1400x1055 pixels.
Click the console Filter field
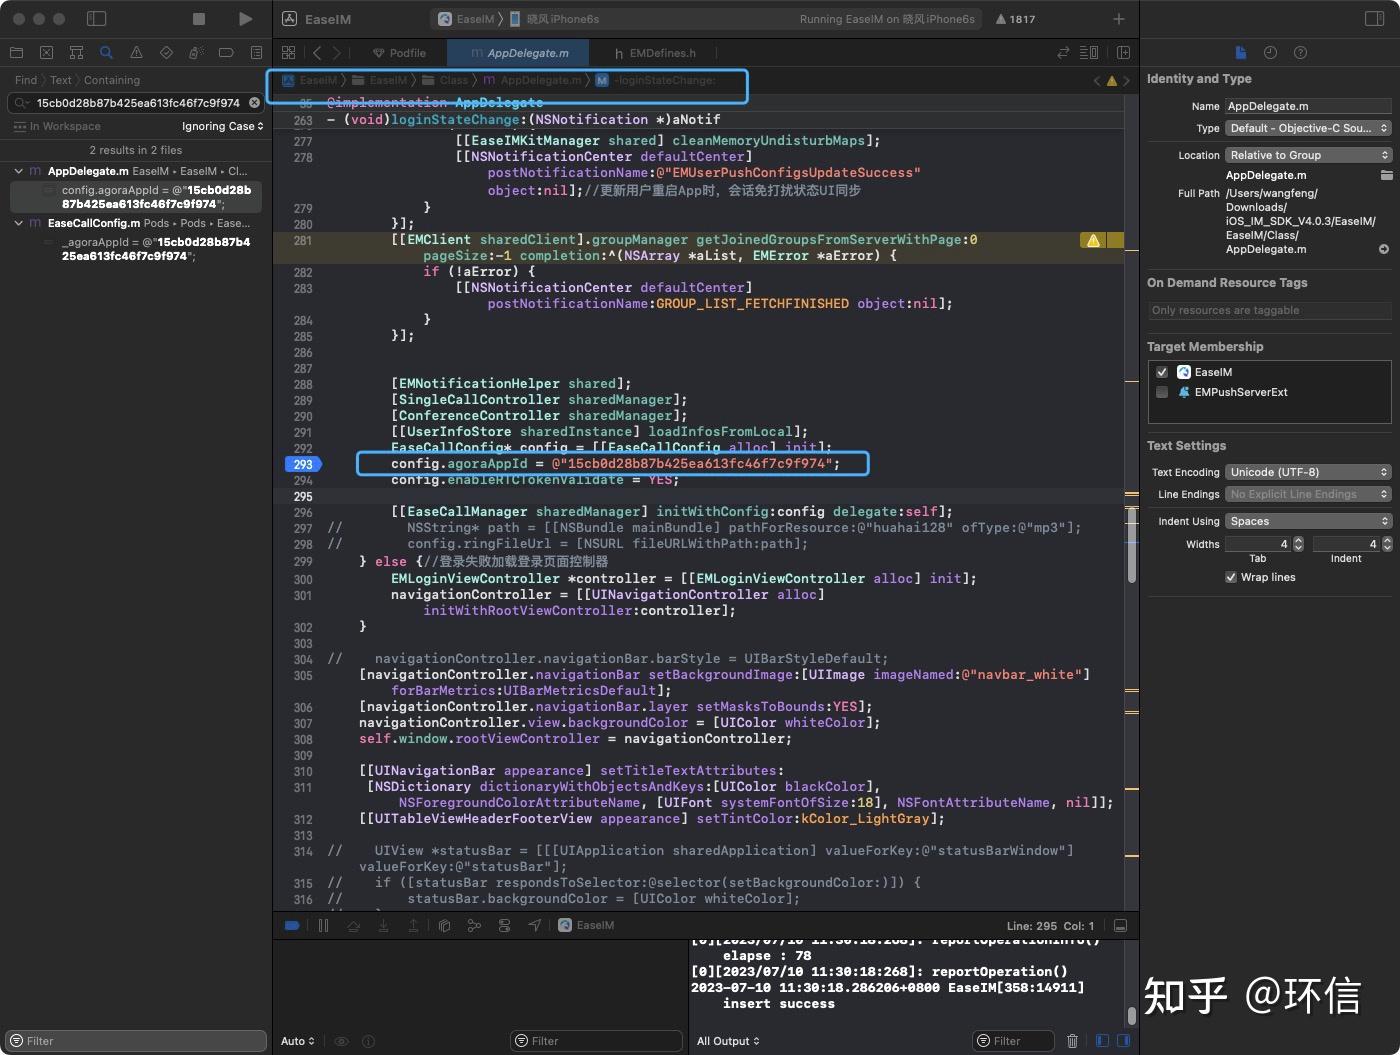pyautogui.click(x=1012, y=1041)
